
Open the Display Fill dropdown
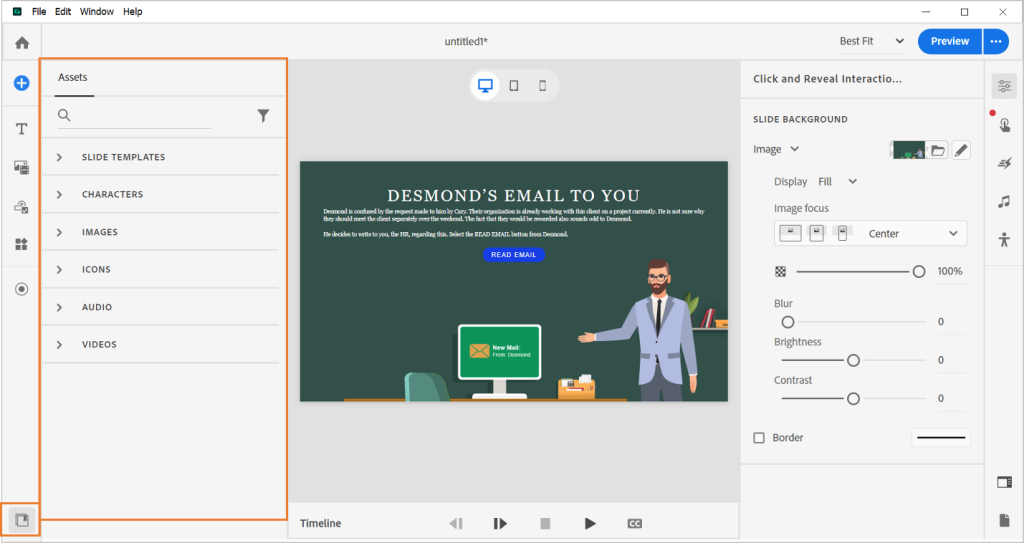pos(837,182)
